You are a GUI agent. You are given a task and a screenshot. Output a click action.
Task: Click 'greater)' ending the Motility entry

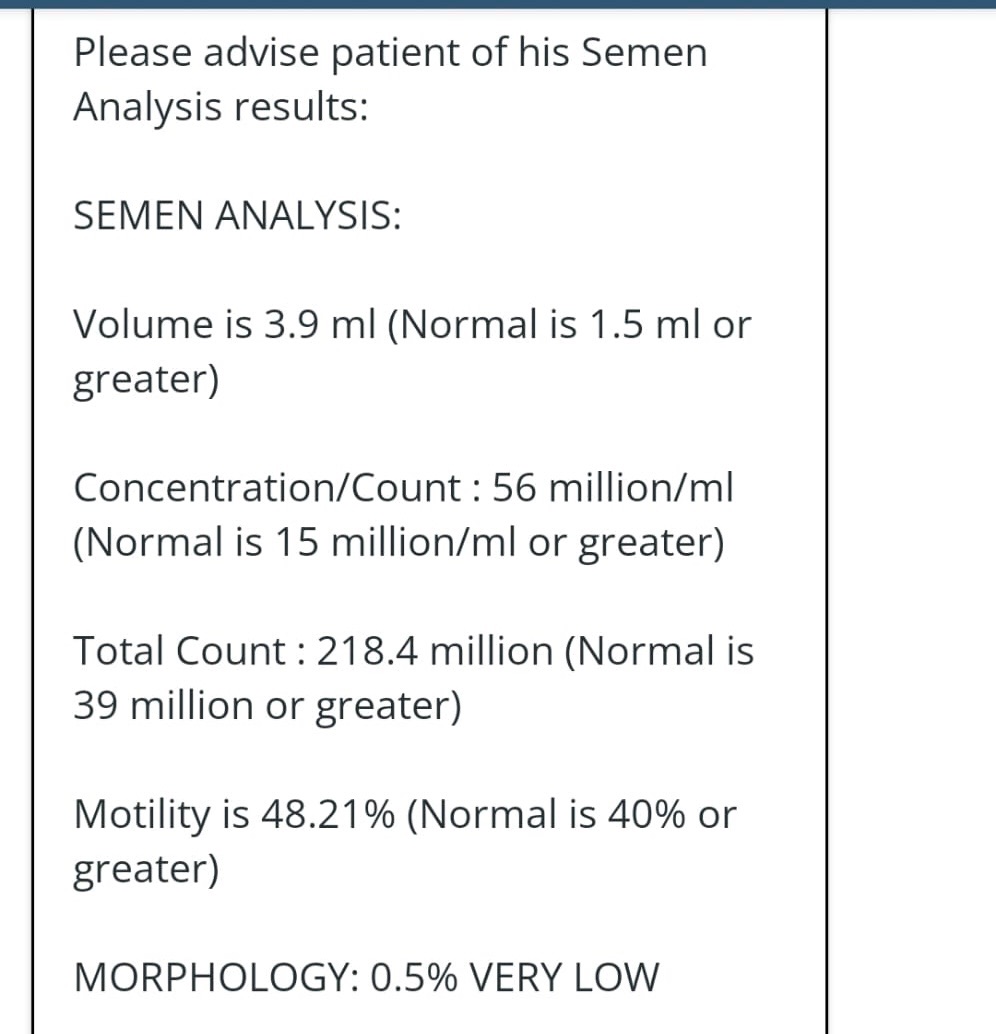[x=146, y=870]
